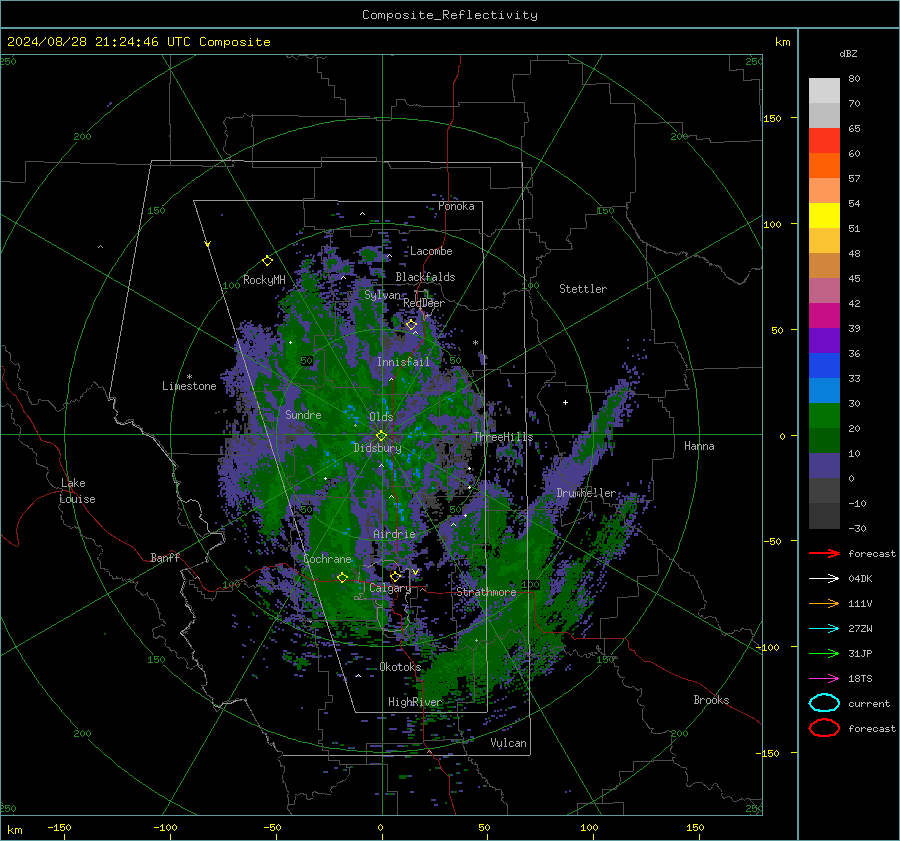
Task: Click the Brooks label
Action: 711,700
